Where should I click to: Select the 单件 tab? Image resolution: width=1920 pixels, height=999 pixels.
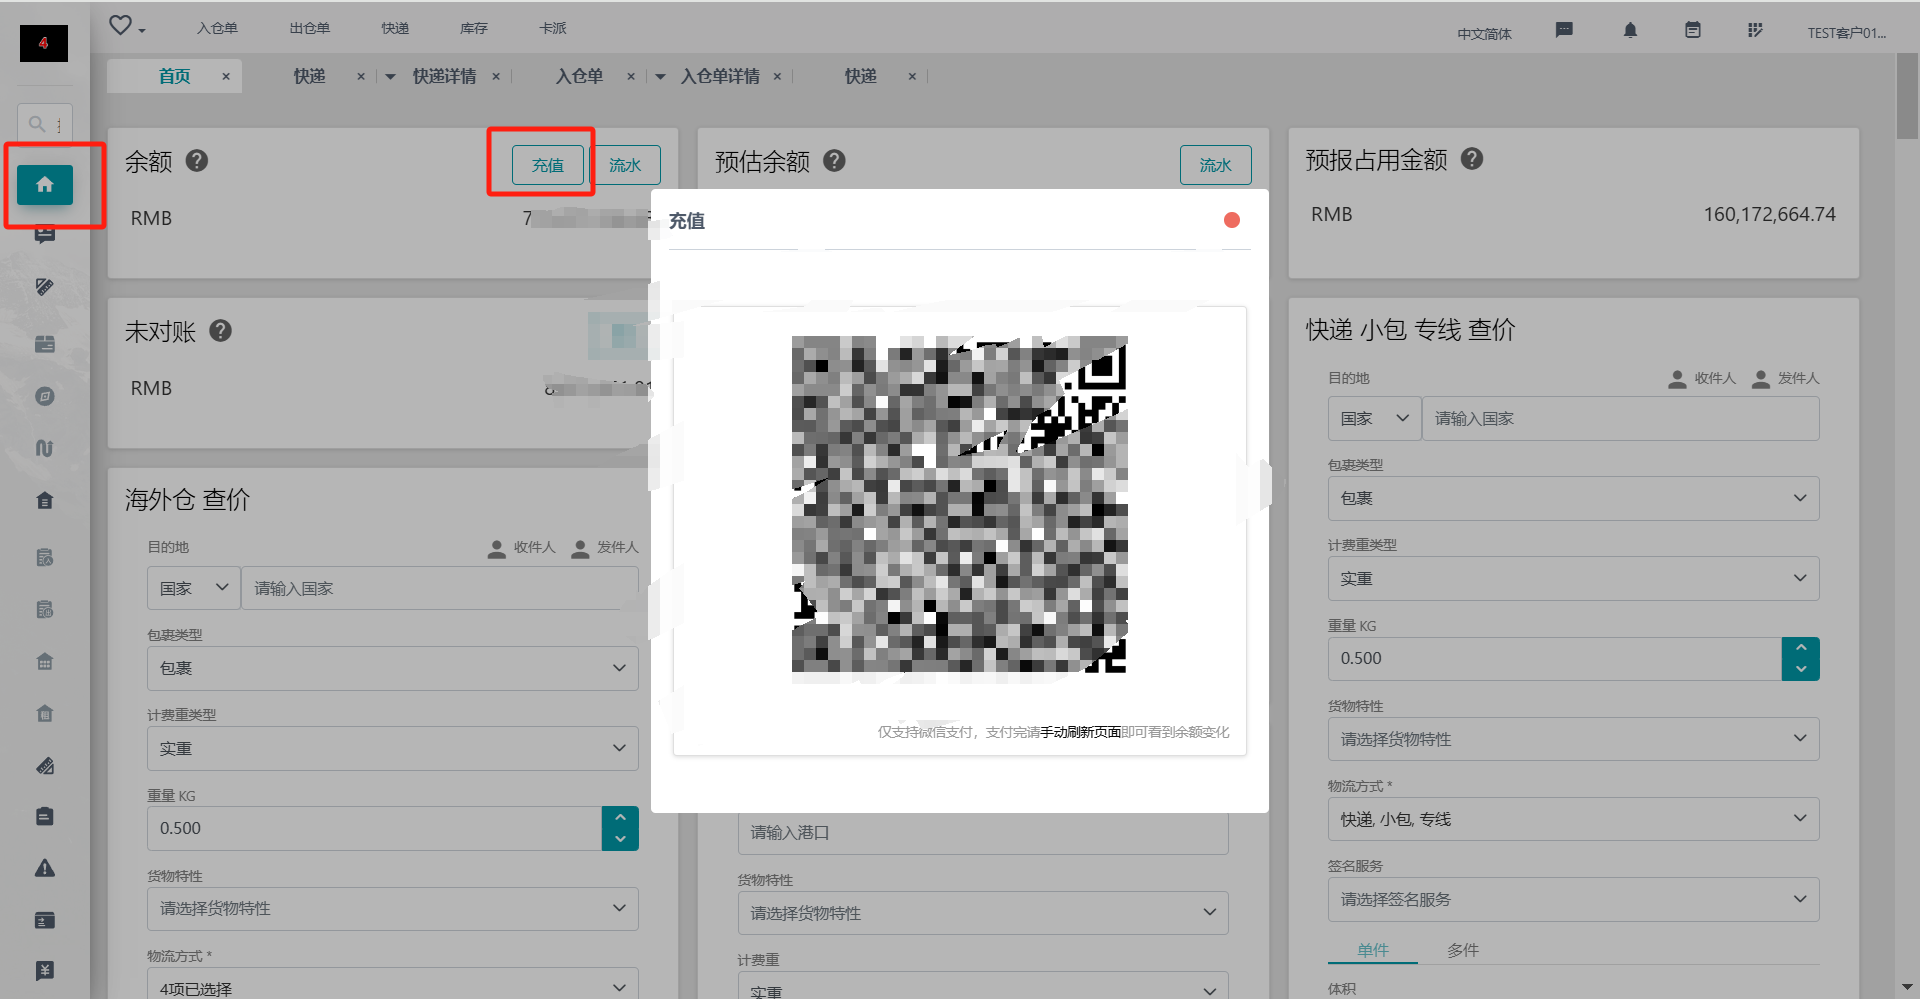1373,950
